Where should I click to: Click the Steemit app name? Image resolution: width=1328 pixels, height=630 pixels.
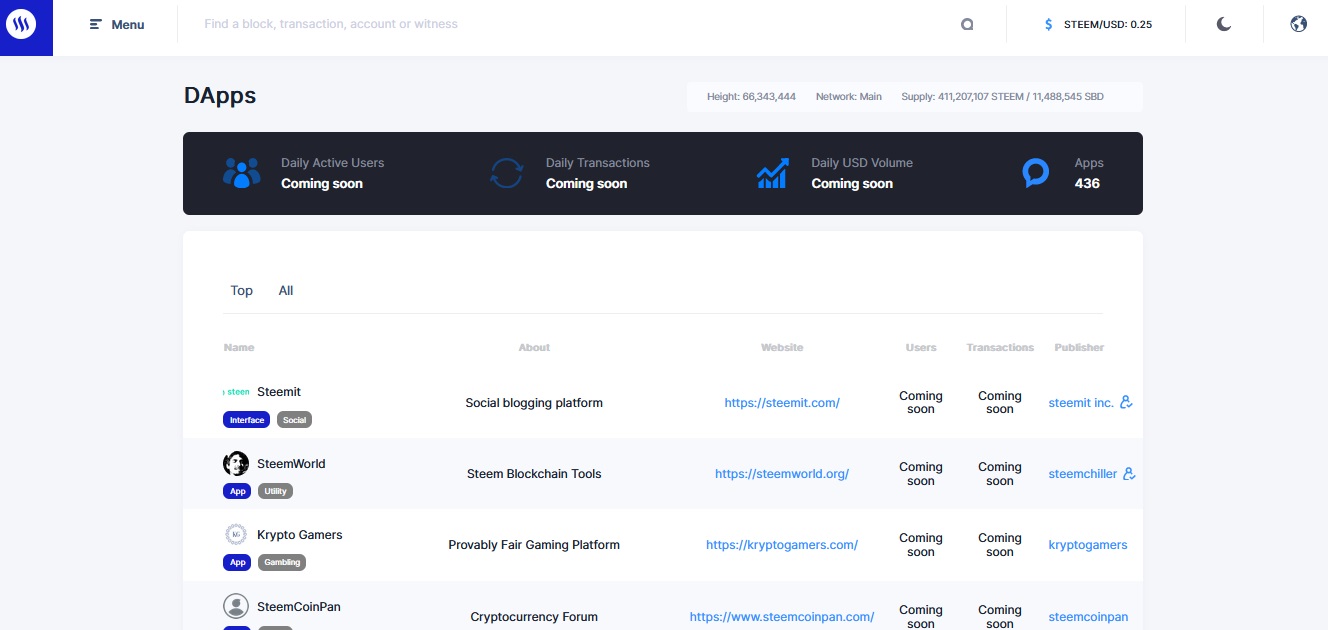(x=279, y=392)
